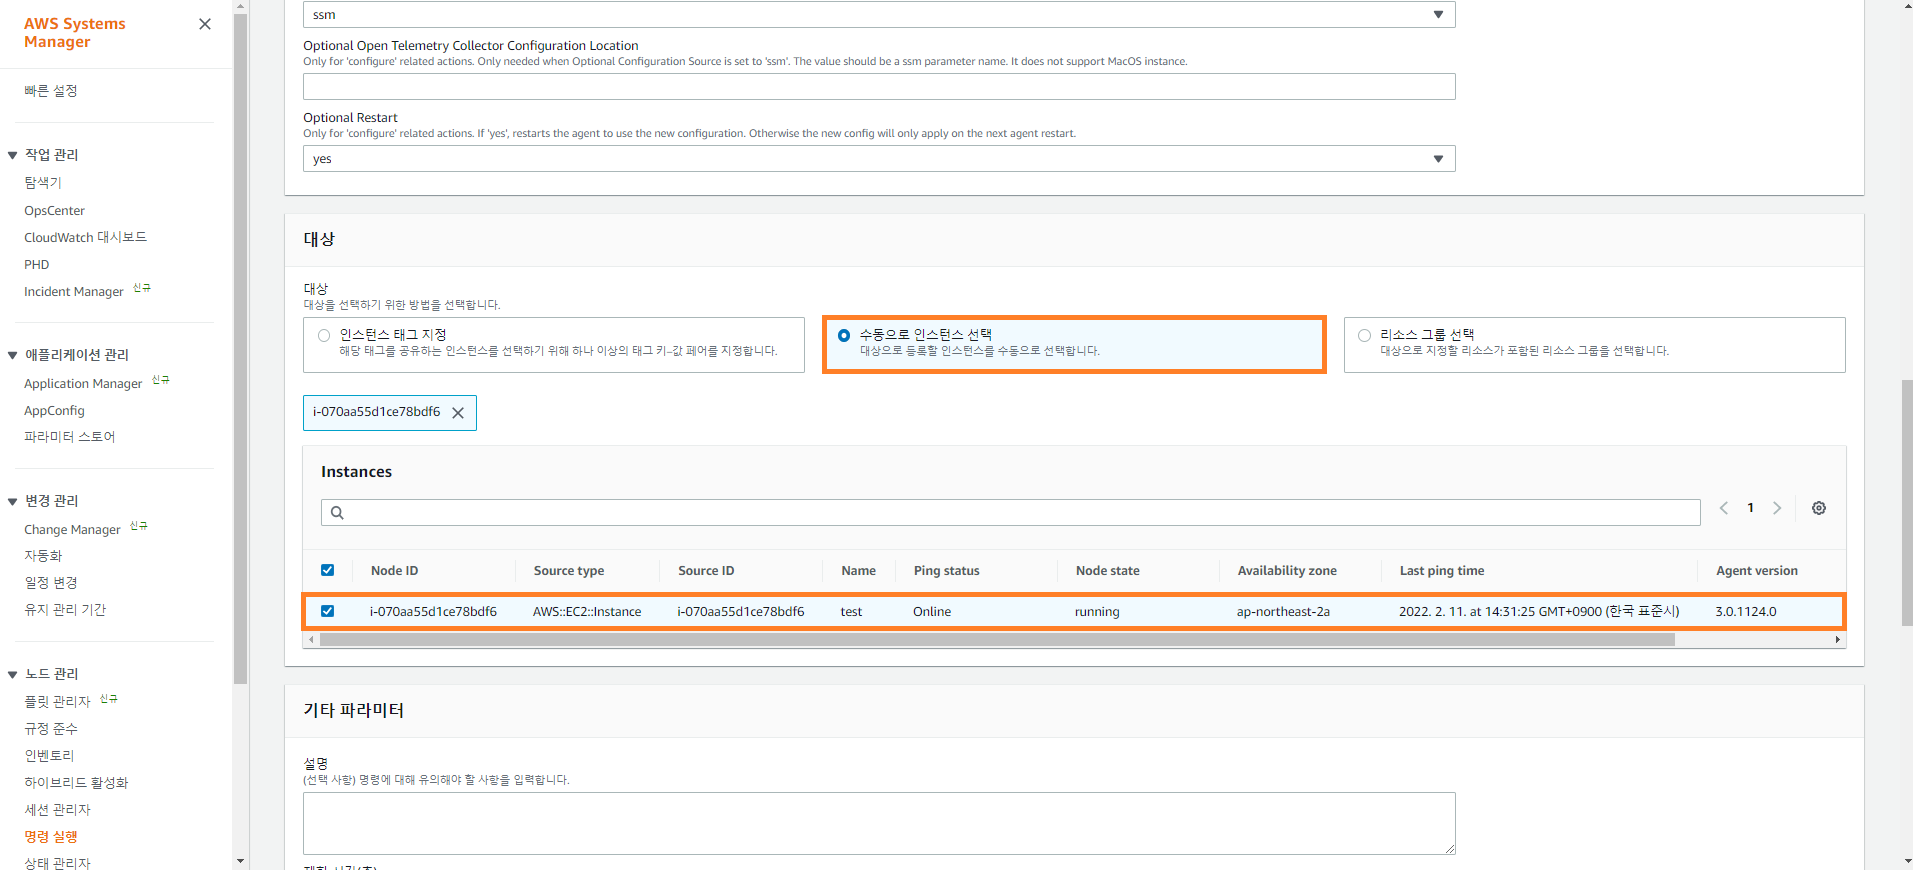The height and width of the screenshot is (870, 1913).
Task: Select the 리소스 그룹 선택 radio option
Action: tap(1364, 336)
